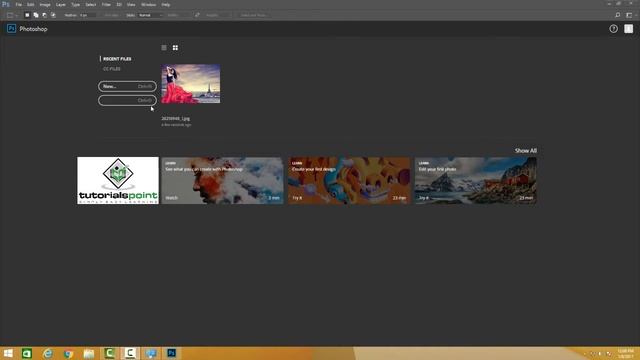640x360 pixels.
Task: Open the Layer menu
Action: pyautogui.click(x=60, y=4)
